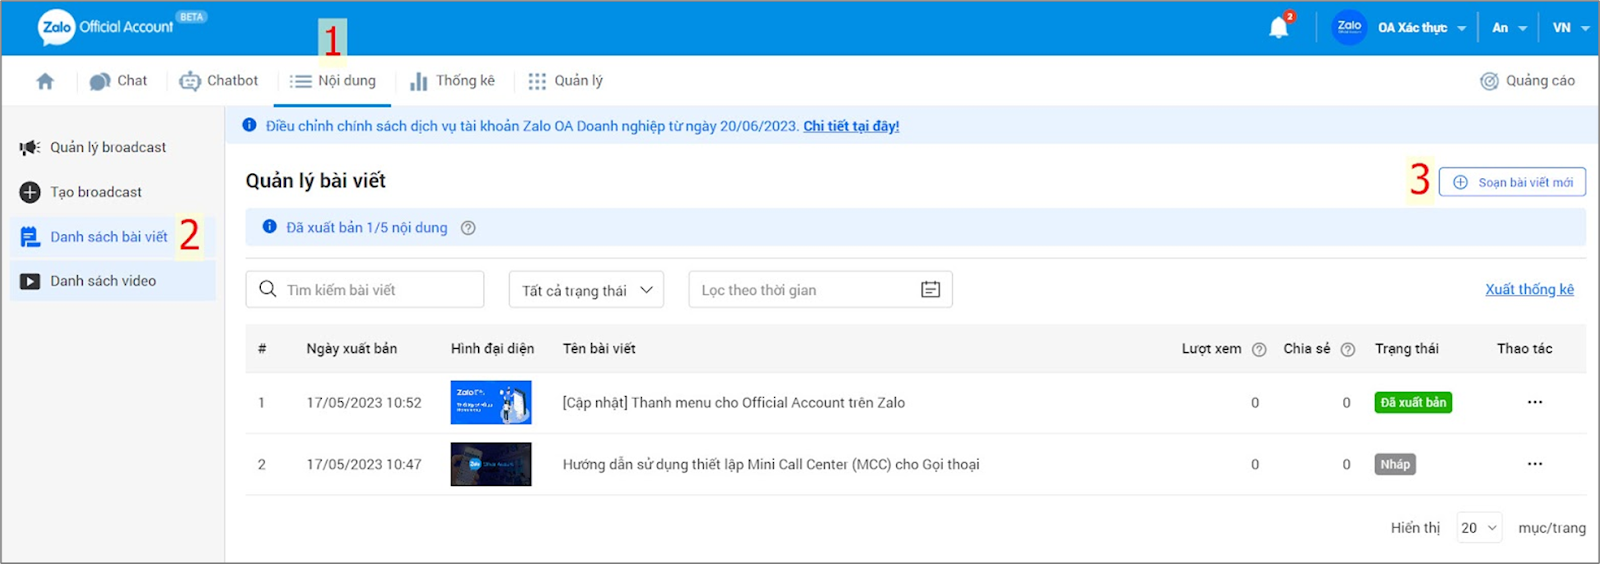Click help icon next to Lượt xem
Image resolution: width=1600 pixels, height=564 pixels.
1259,349
